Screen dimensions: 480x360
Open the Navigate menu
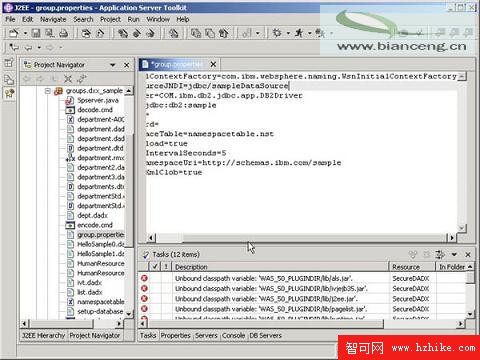click(53, 19)
